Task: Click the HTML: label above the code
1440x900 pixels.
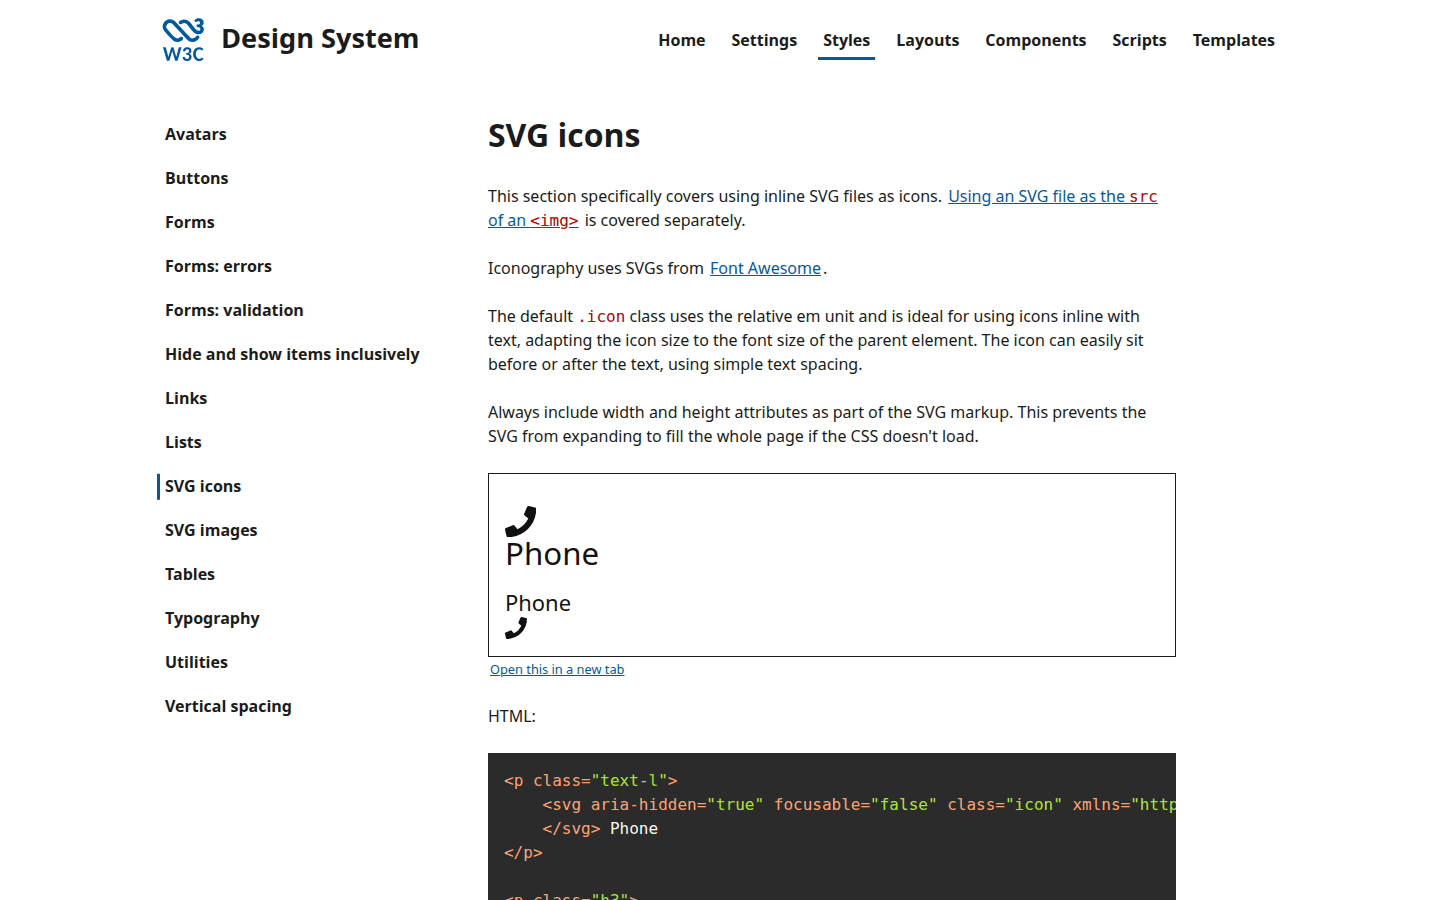Action: click(x=512, y=716)
